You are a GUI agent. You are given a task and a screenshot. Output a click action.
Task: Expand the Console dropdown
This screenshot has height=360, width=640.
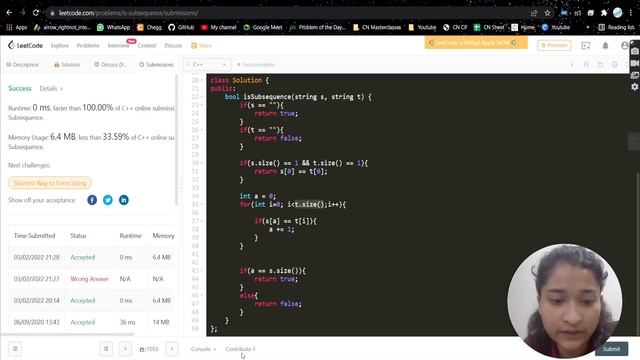coord(203,349)
